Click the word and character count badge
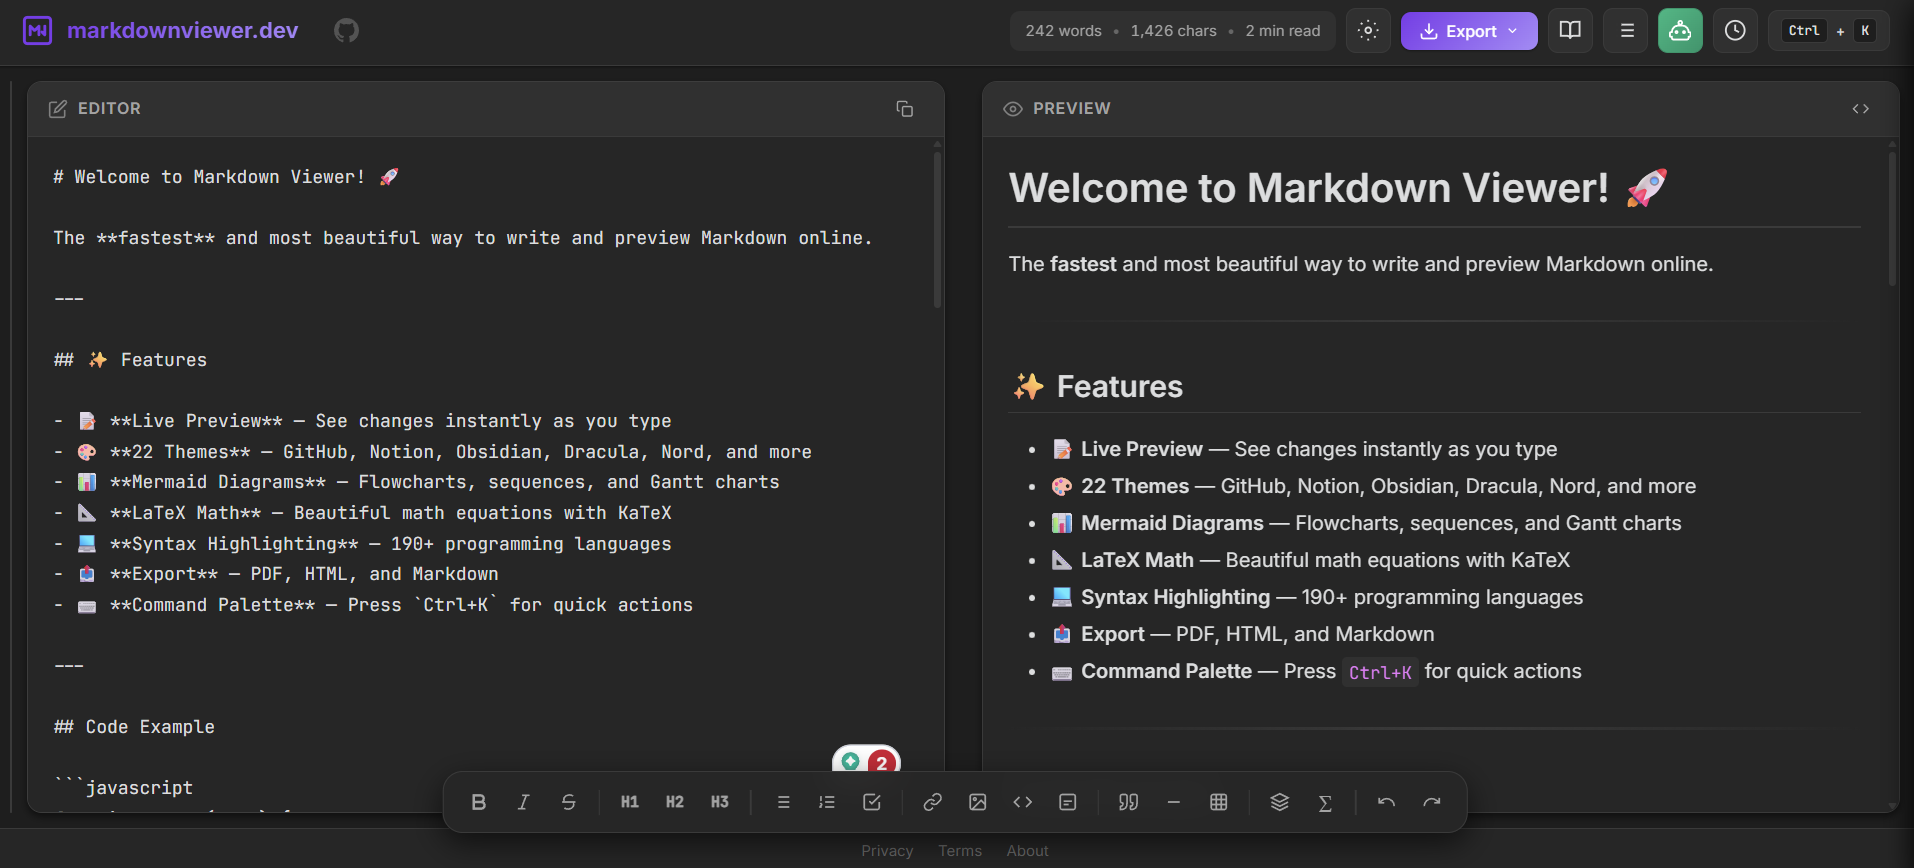Viewport: 1914px width, 868px height. click(x=1173, y=31)
